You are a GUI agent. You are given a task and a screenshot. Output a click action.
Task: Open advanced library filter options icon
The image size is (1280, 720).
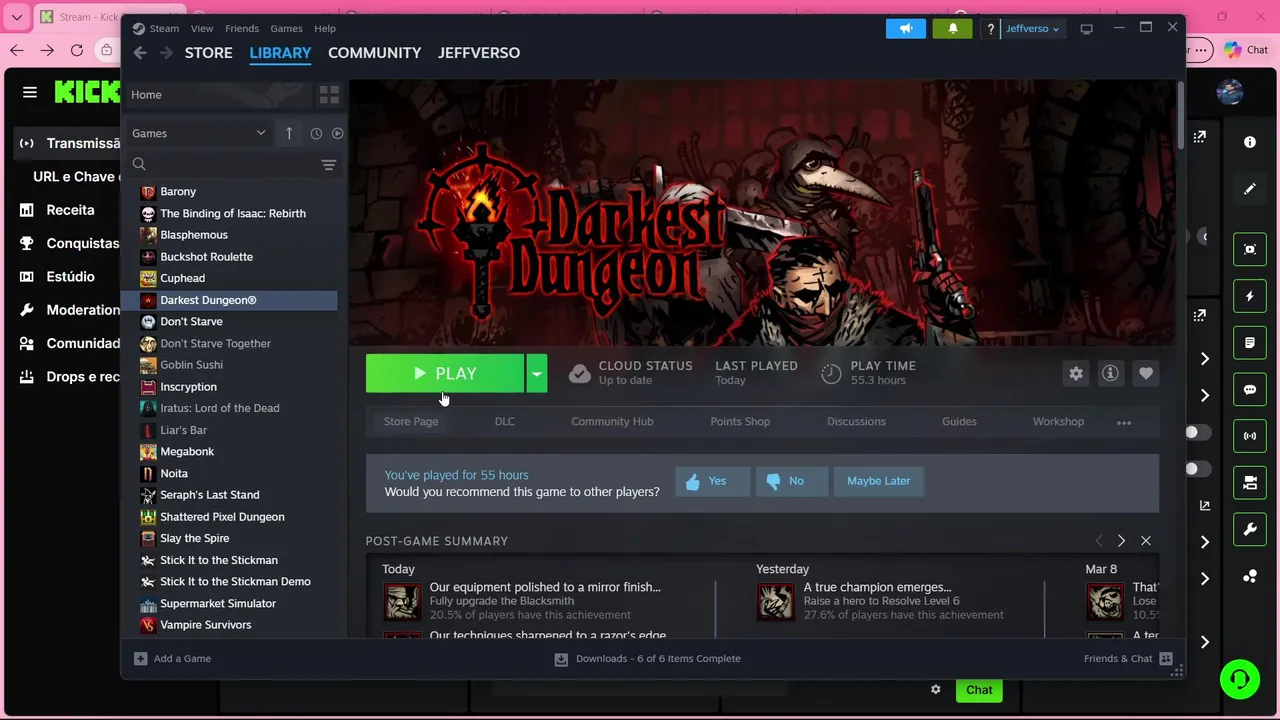(328, 164)
